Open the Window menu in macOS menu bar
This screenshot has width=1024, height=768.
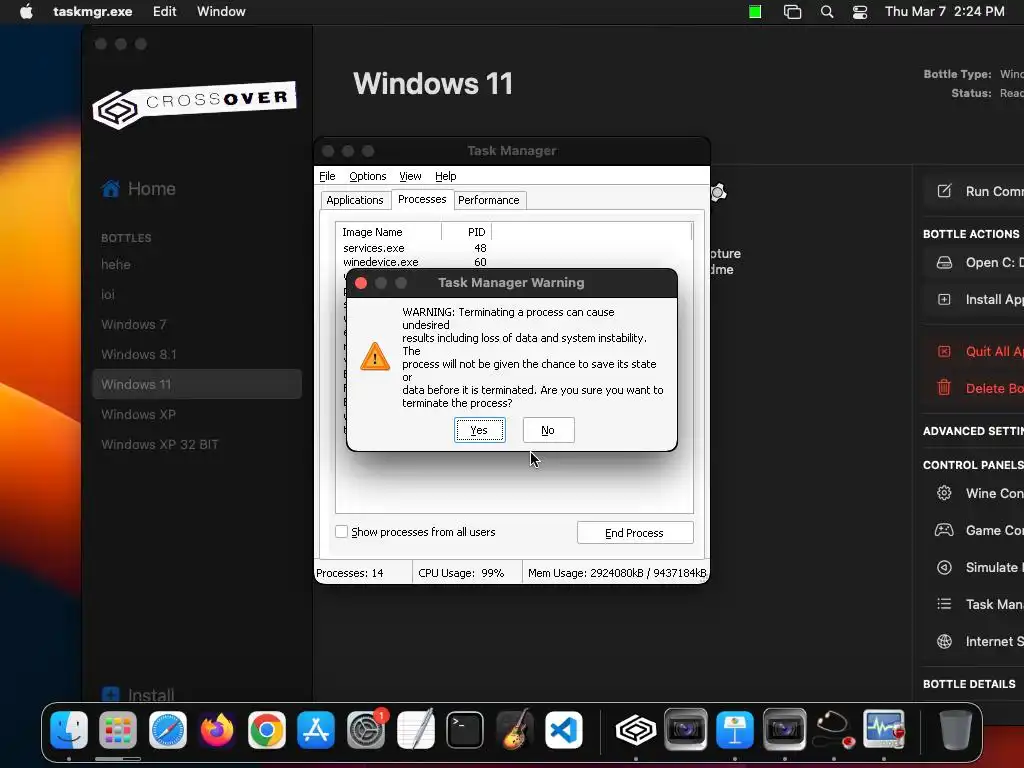point(221,11)
